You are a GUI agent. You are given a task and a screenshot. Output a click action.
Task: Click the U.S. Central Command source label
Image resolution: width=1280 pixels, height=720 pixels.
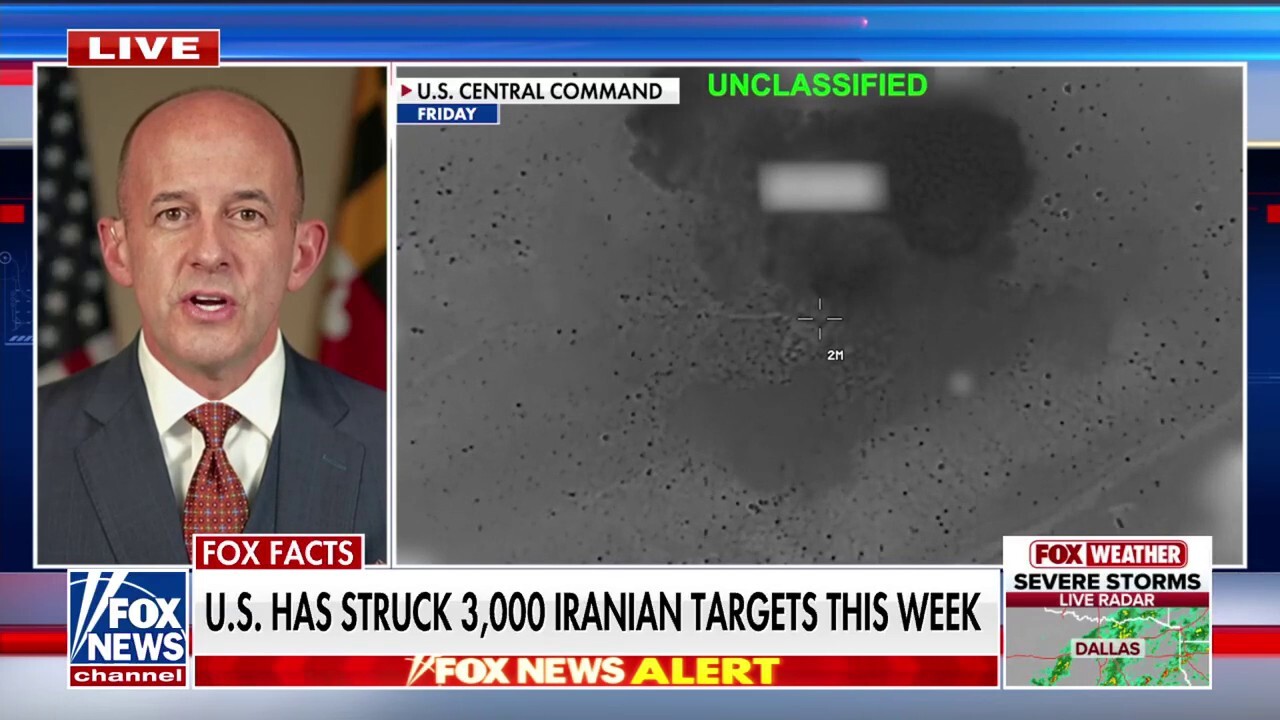539,91
